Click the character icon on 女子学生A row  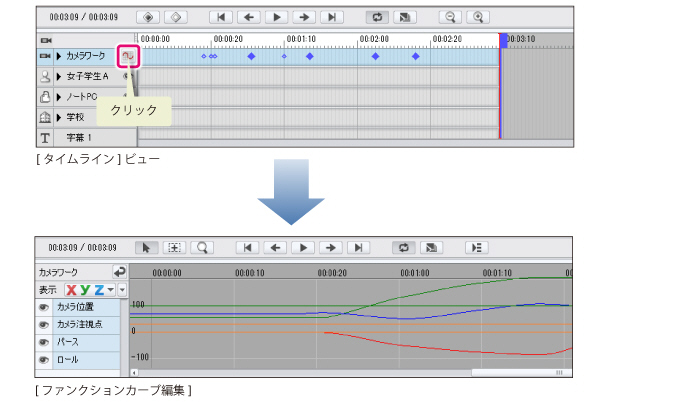click(x=45, y=76)
